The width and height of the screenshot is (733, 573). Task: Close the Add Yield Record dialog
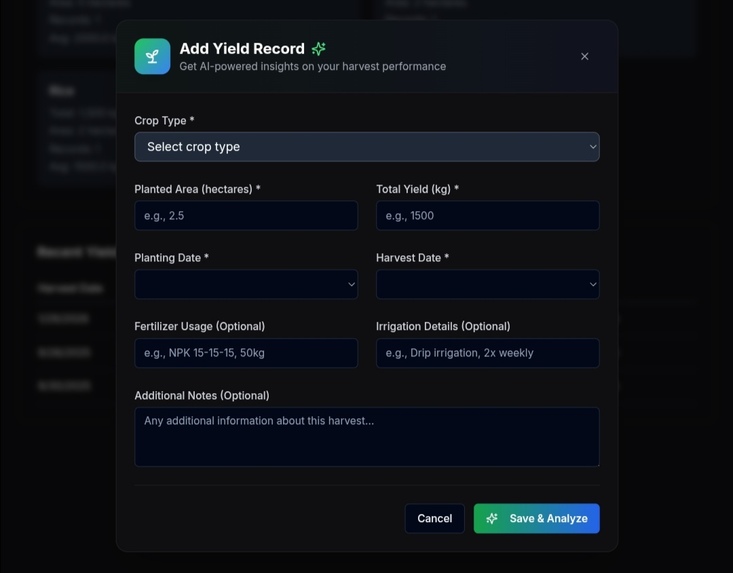click(x=585, y=57)
